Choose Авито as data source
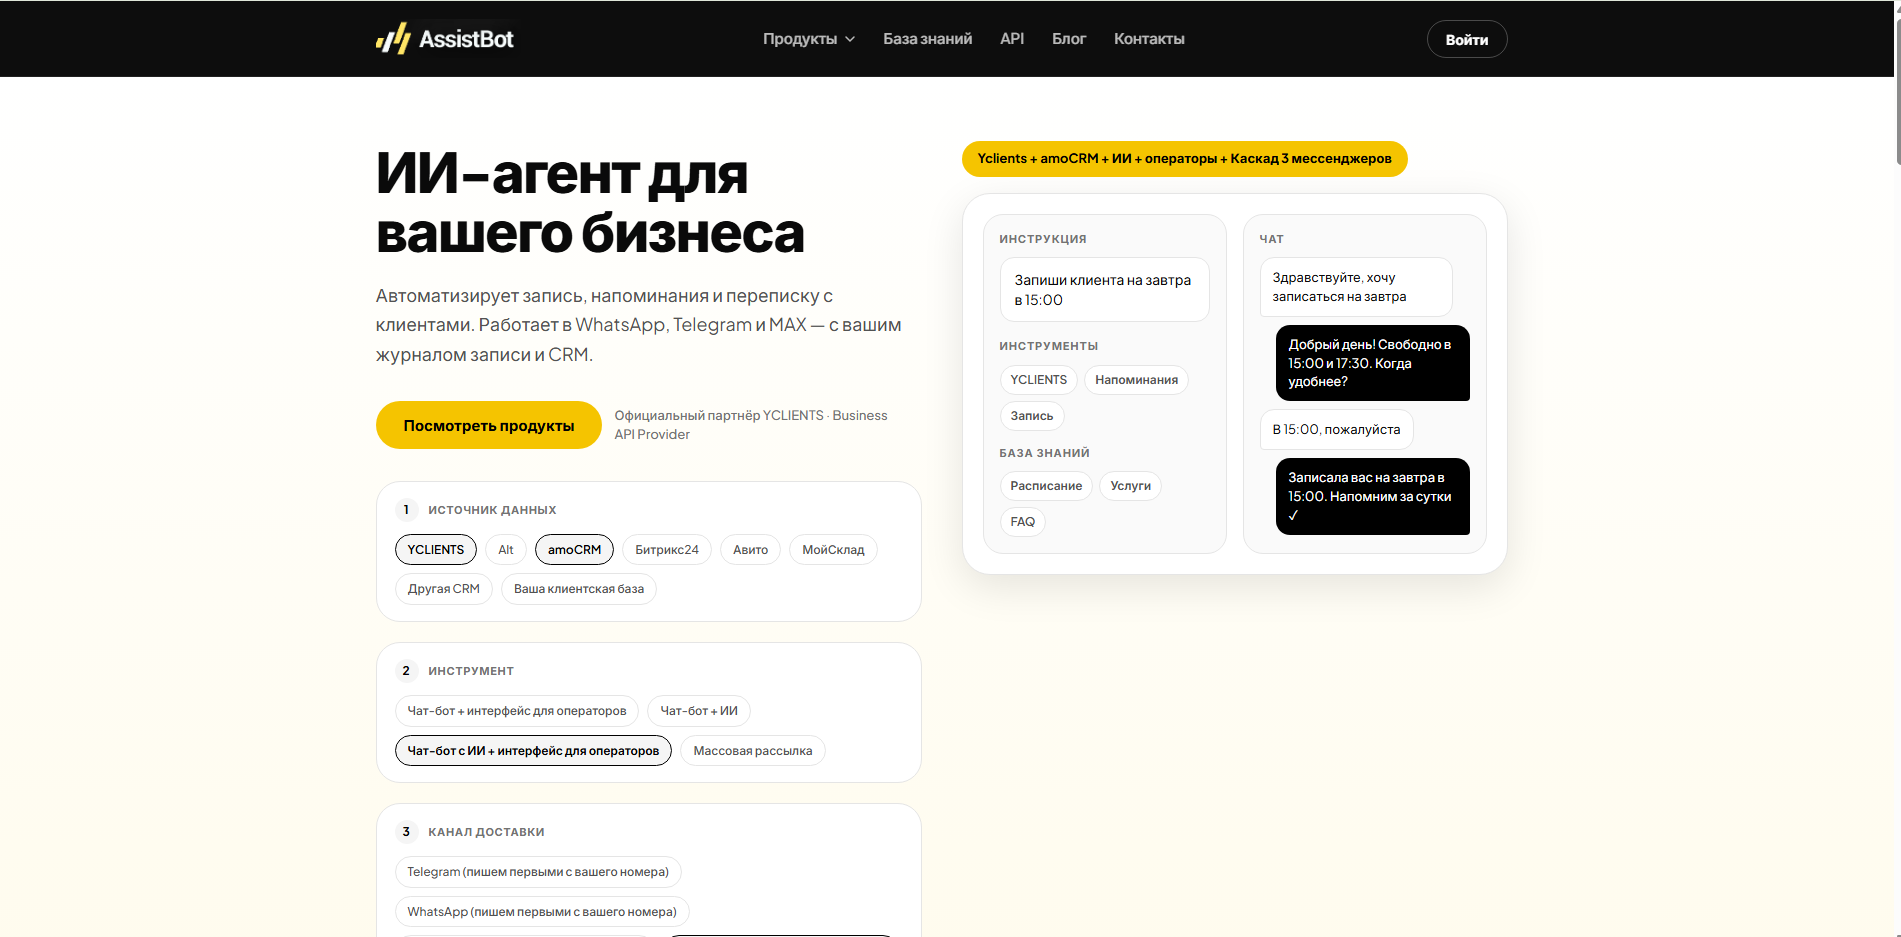The width and height of the screenshot is (1901, 937). (x=750, y=549)
